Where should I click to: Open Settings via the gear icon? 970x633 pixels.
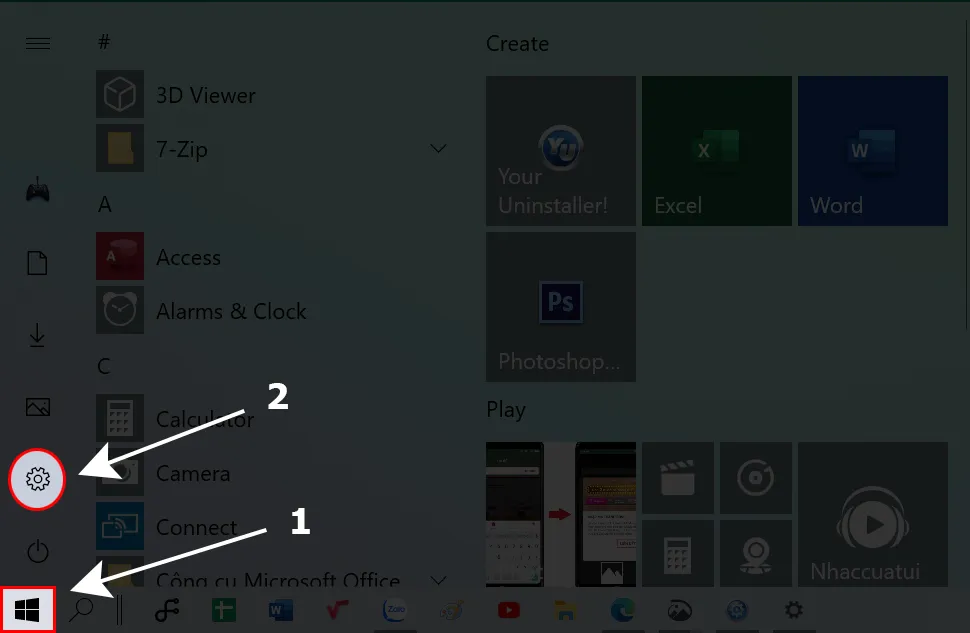coord(37,479)
